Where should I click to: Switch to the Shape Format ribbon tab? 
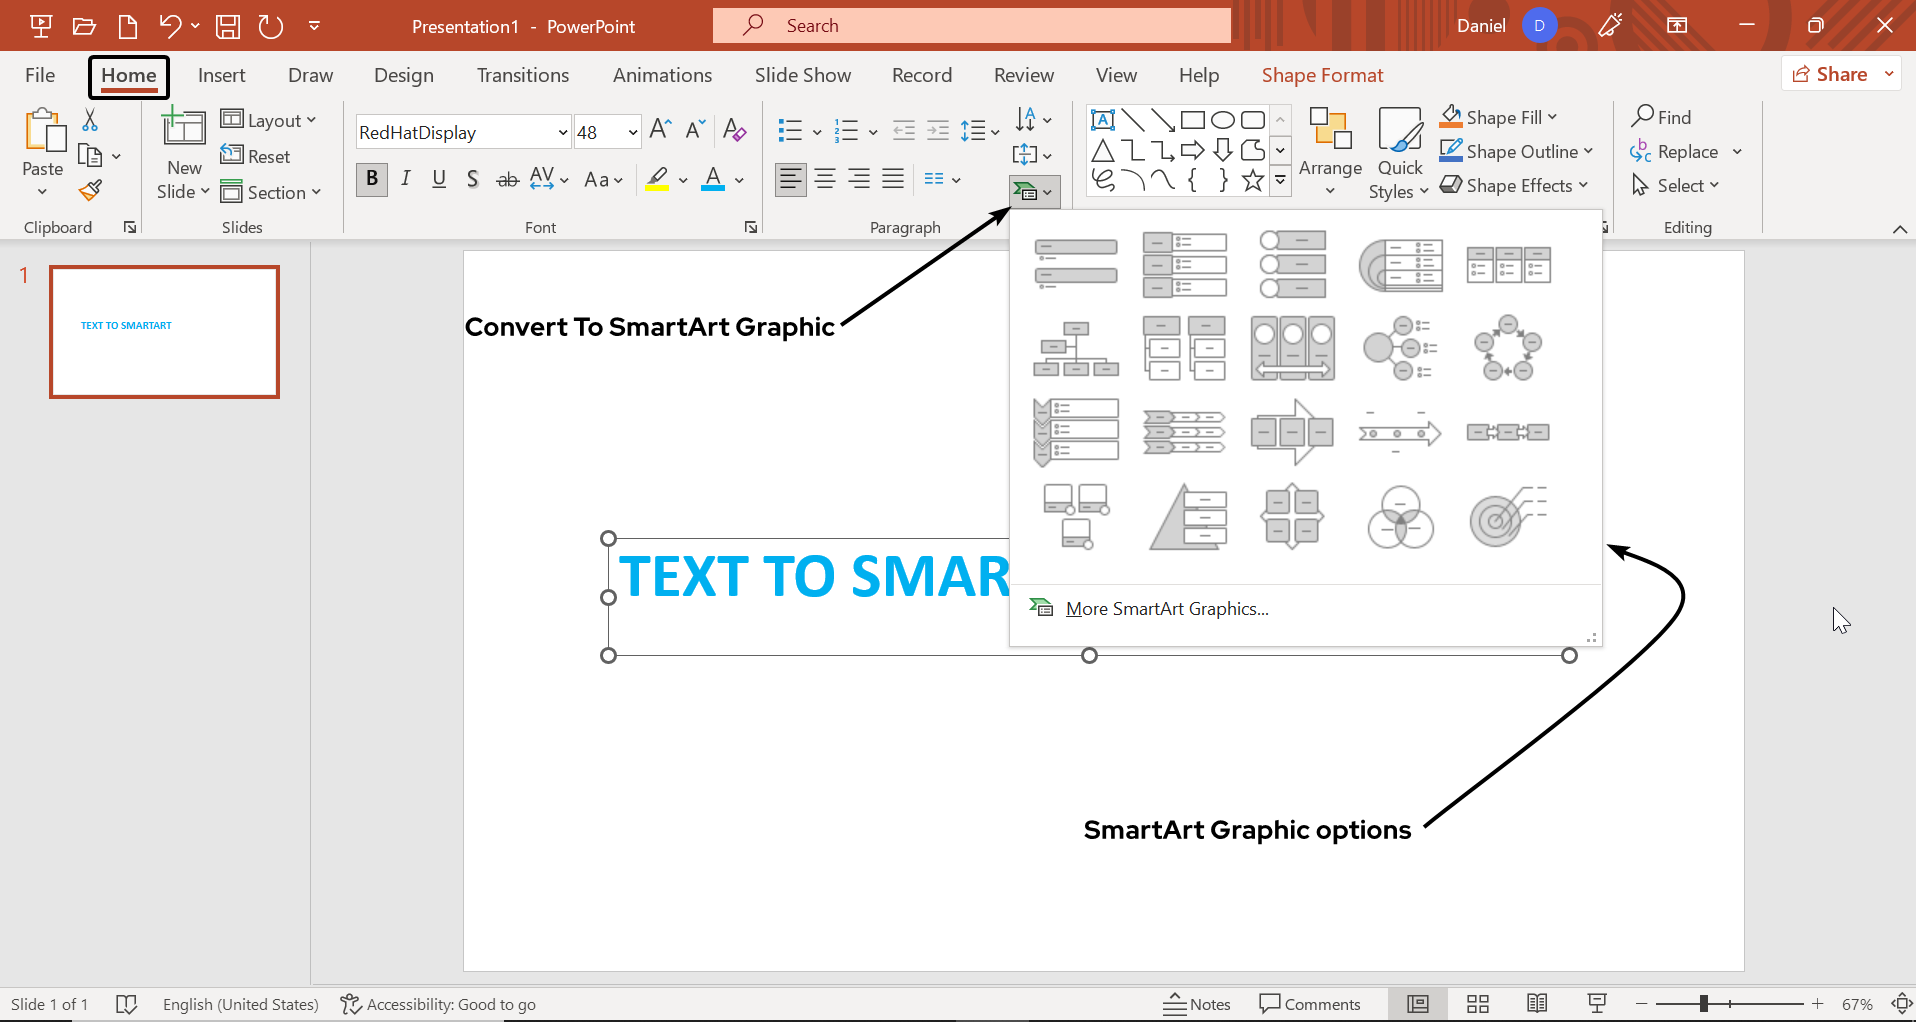[x=1322, y=75]
